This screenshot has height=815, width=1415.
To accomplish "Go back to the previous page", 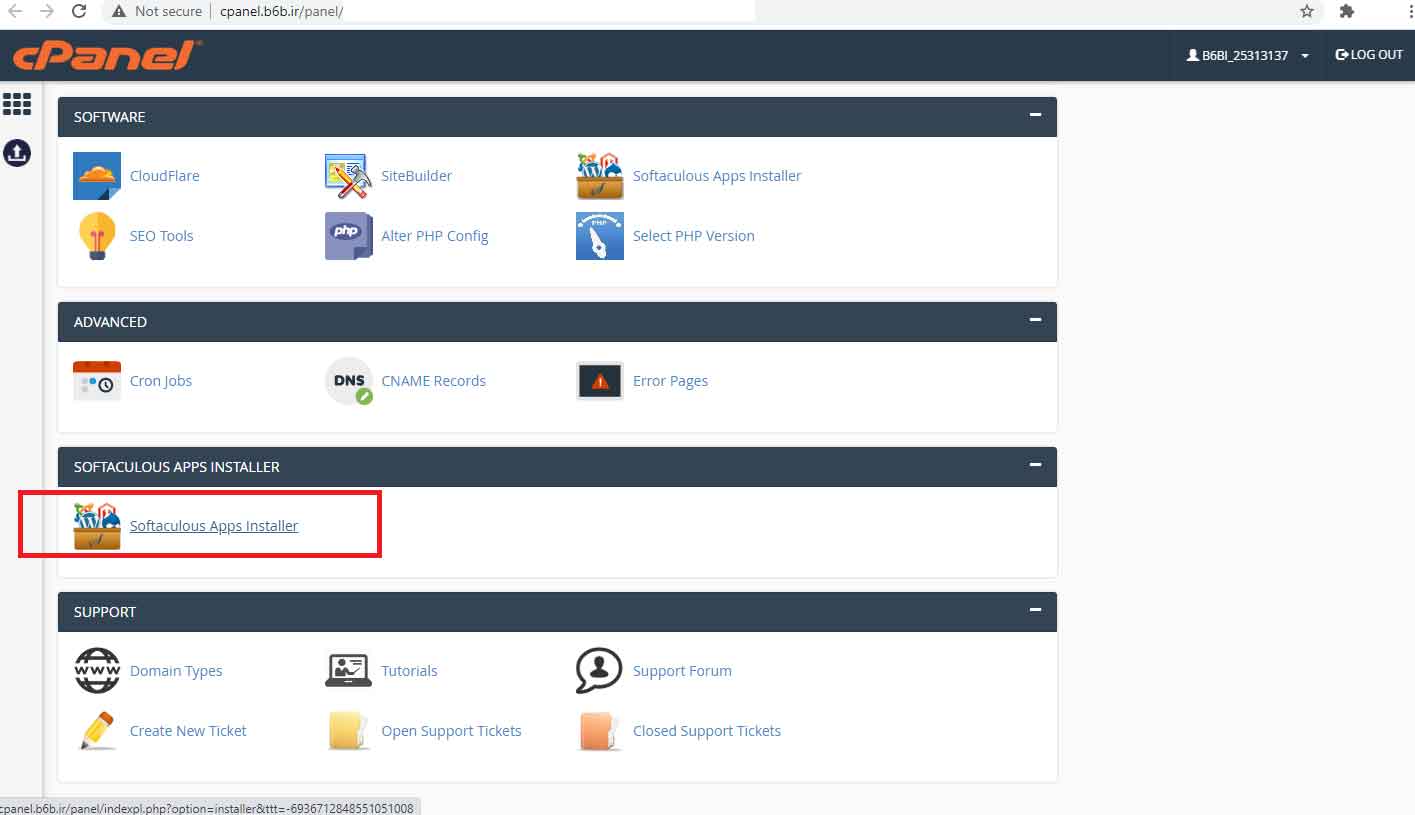I will [15, 11].
